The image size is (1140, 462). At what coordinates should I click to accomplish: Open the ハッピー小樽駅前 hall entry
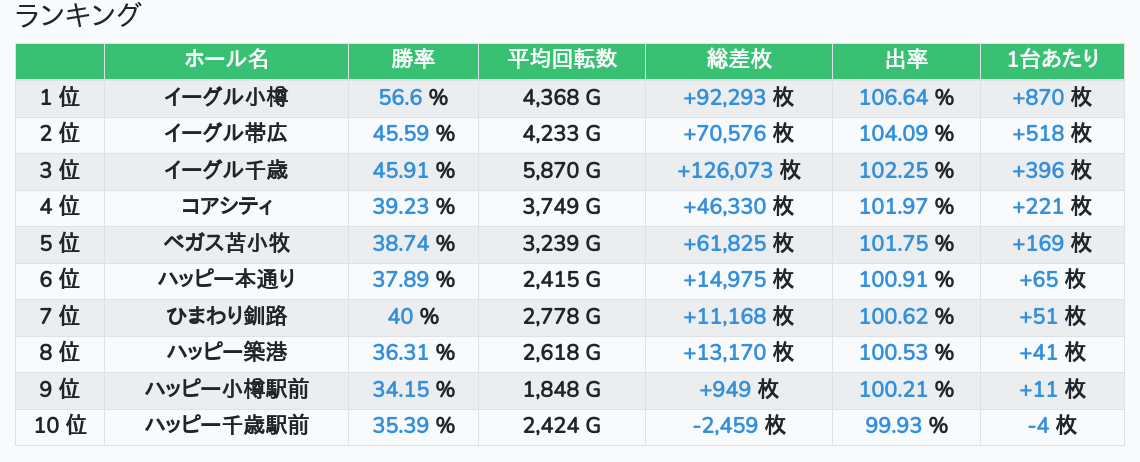coord(226,389)
